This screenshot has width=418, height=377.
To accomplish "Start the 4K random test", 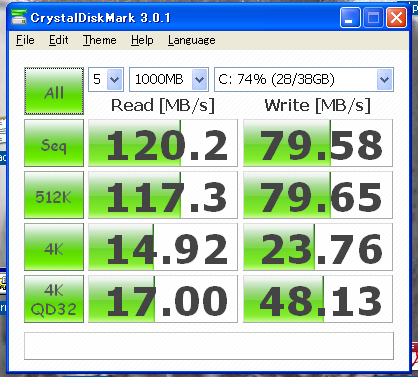I will point(54,247).
